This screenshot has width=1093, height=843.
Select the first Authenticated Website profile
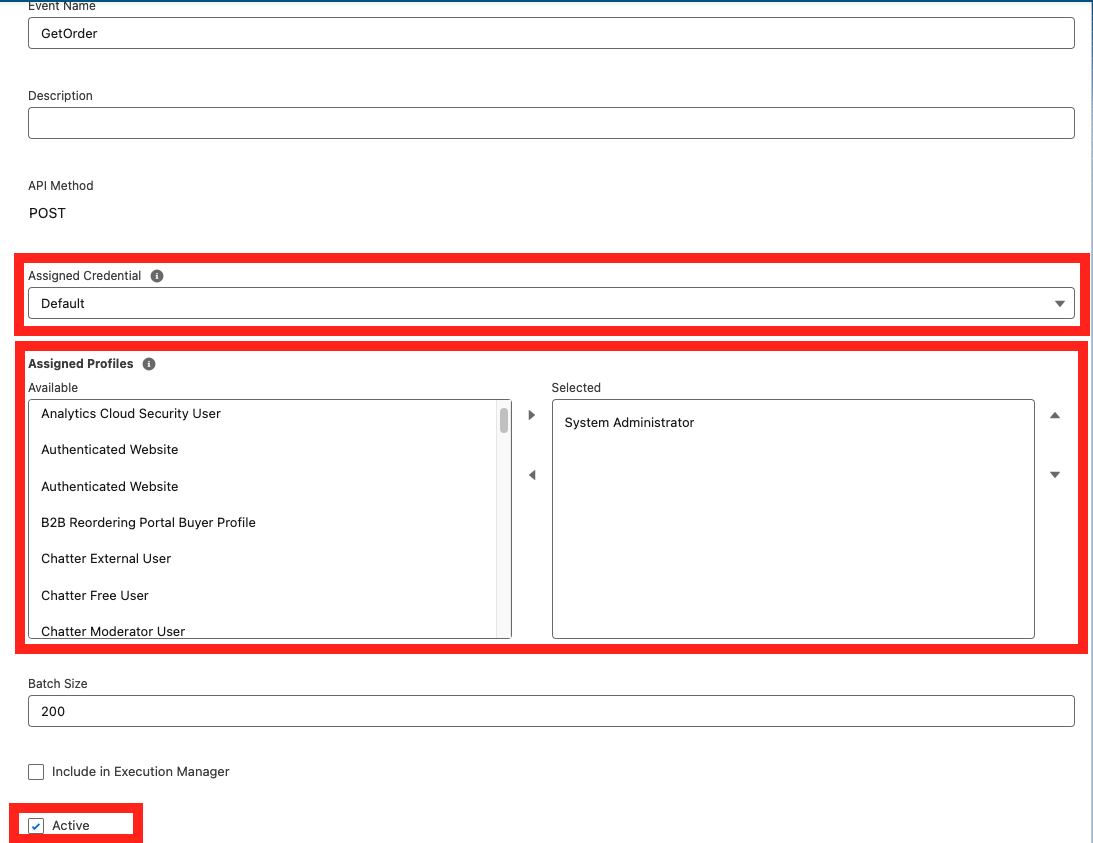click(263, 450)
